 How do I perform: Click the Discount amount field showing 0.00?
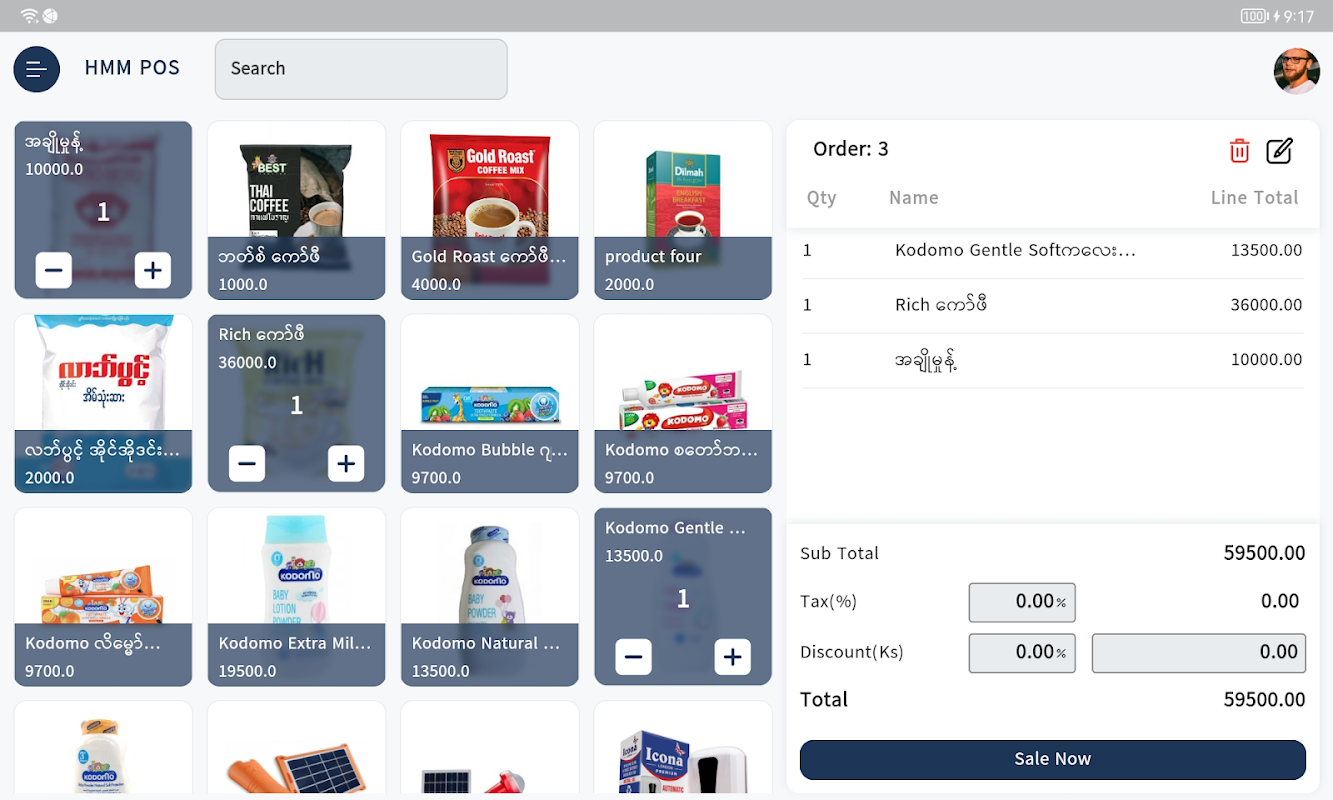1199,653
